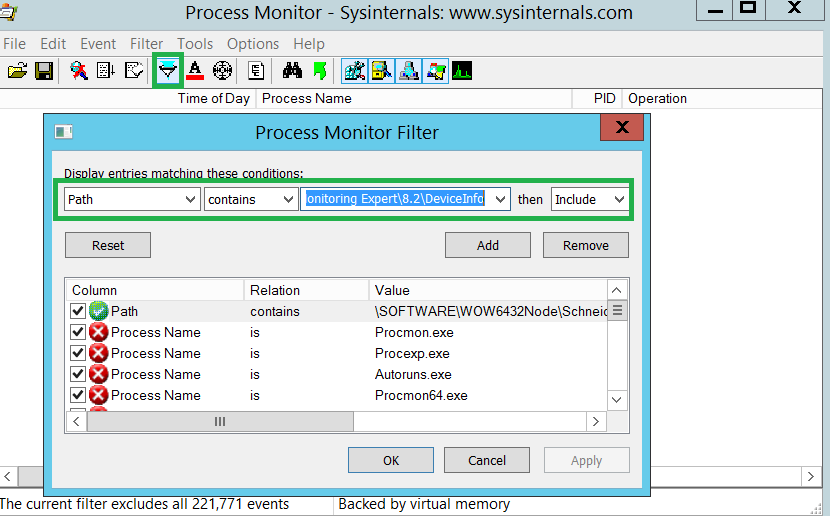Screen dimensions: 831x517
Task: Click the Reset button
Action: click(108, 245)
